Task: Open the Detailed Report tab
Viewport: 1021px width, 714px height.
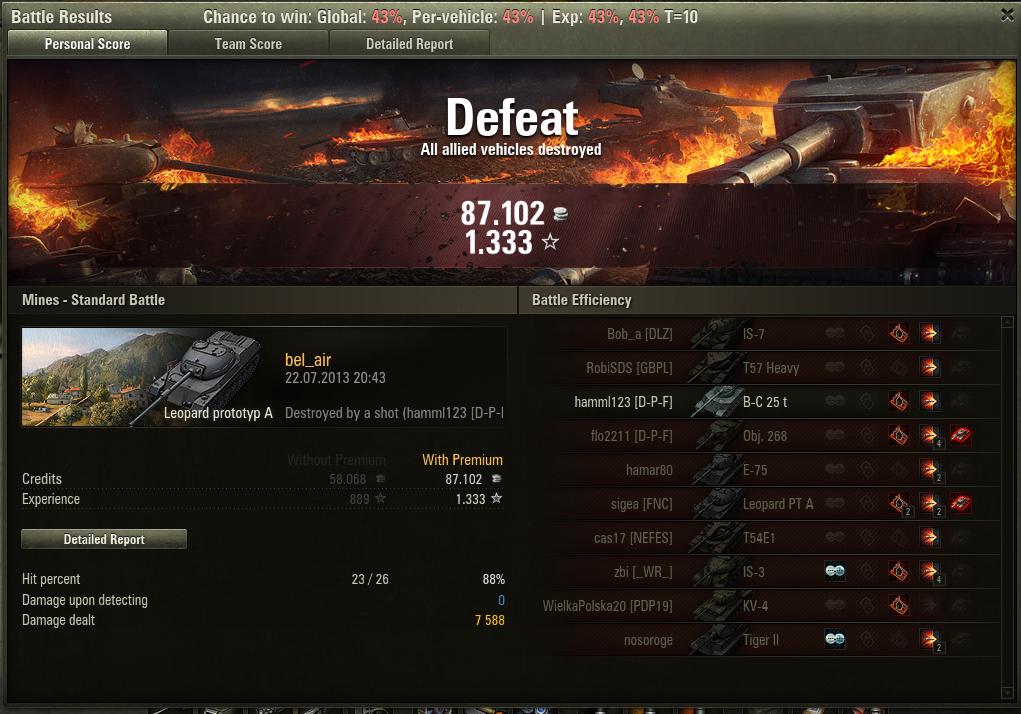Action: tap(410, 44)
